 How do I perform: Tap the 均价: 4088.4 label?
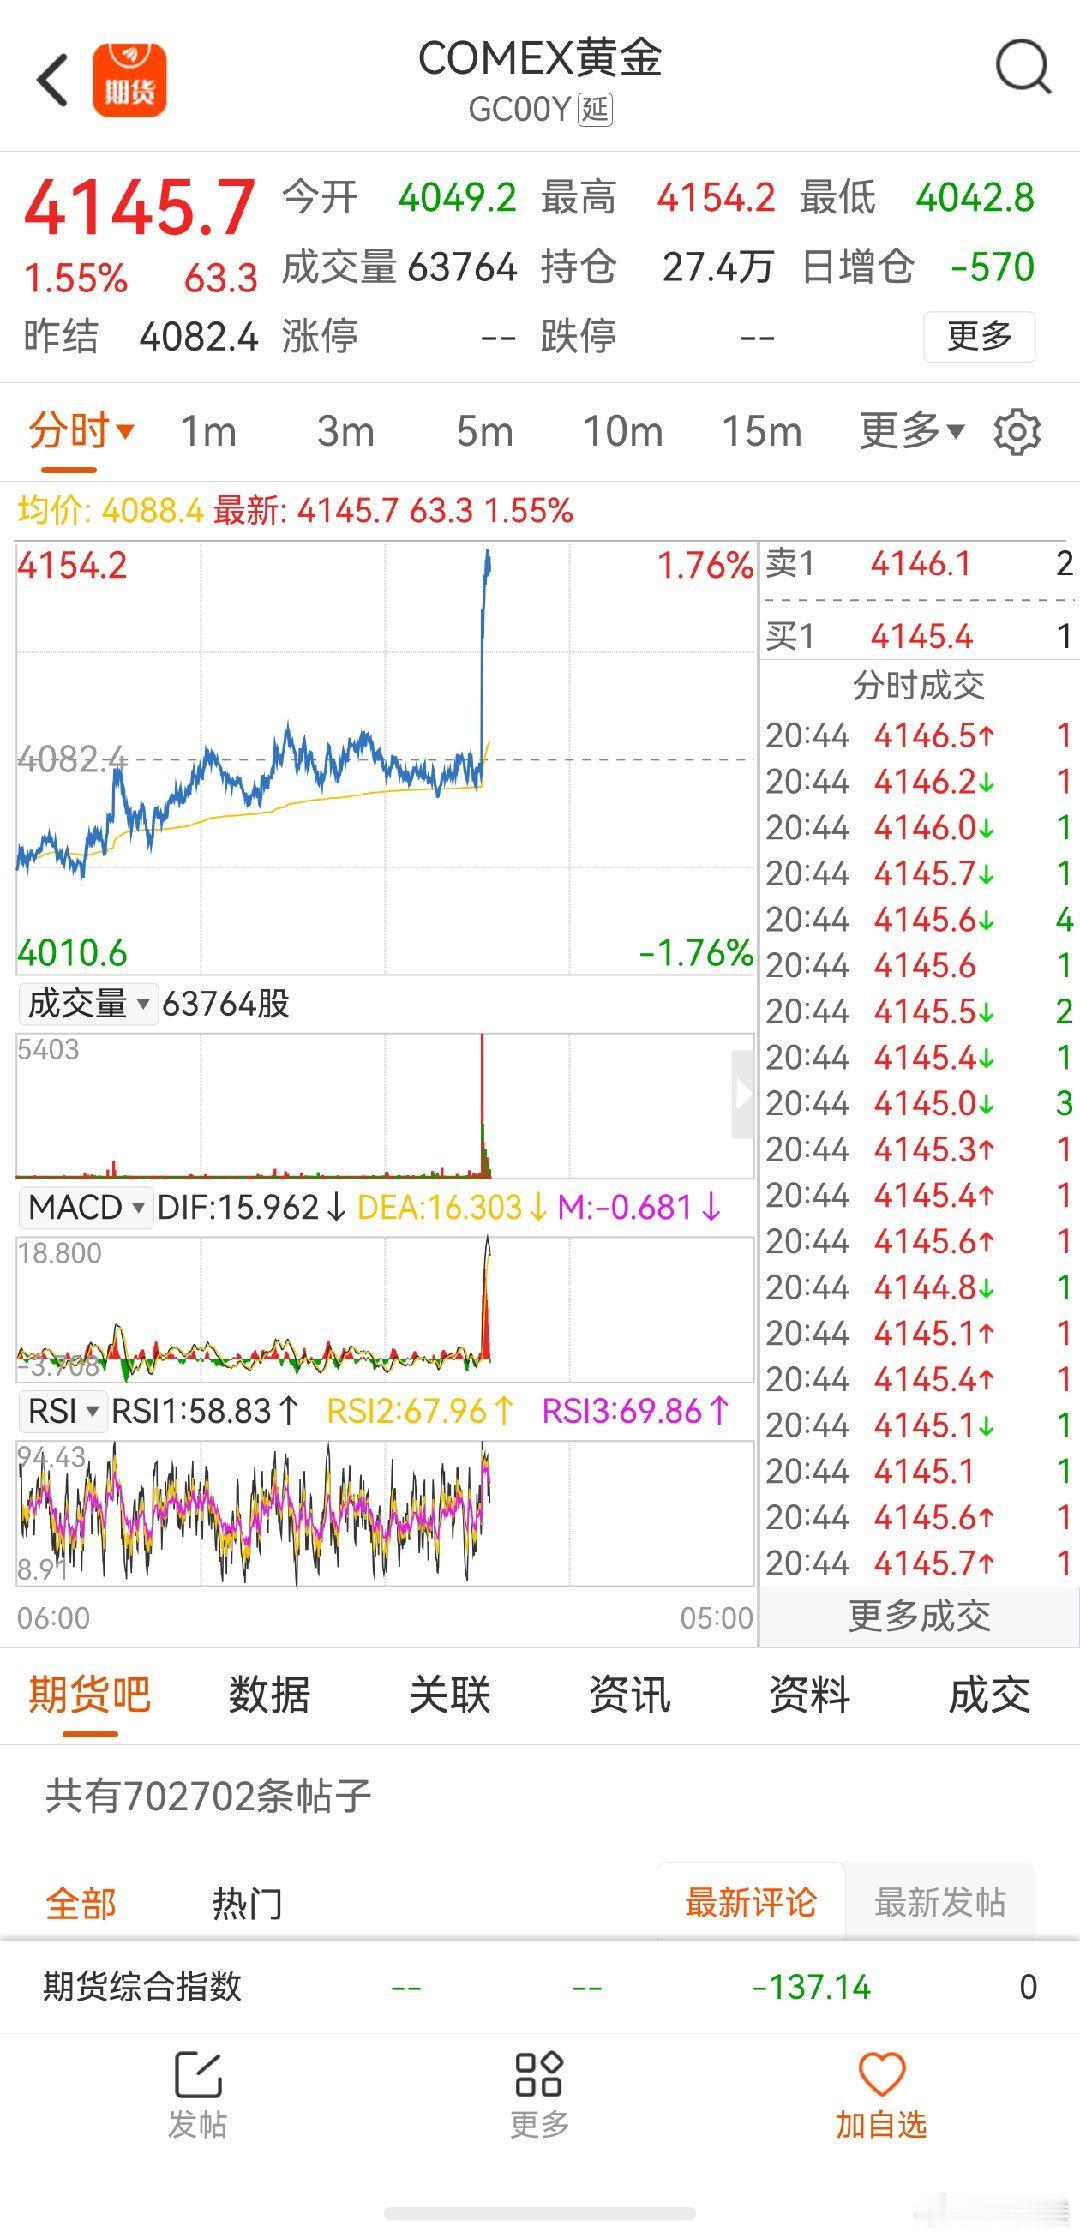[x=110, y=511]
